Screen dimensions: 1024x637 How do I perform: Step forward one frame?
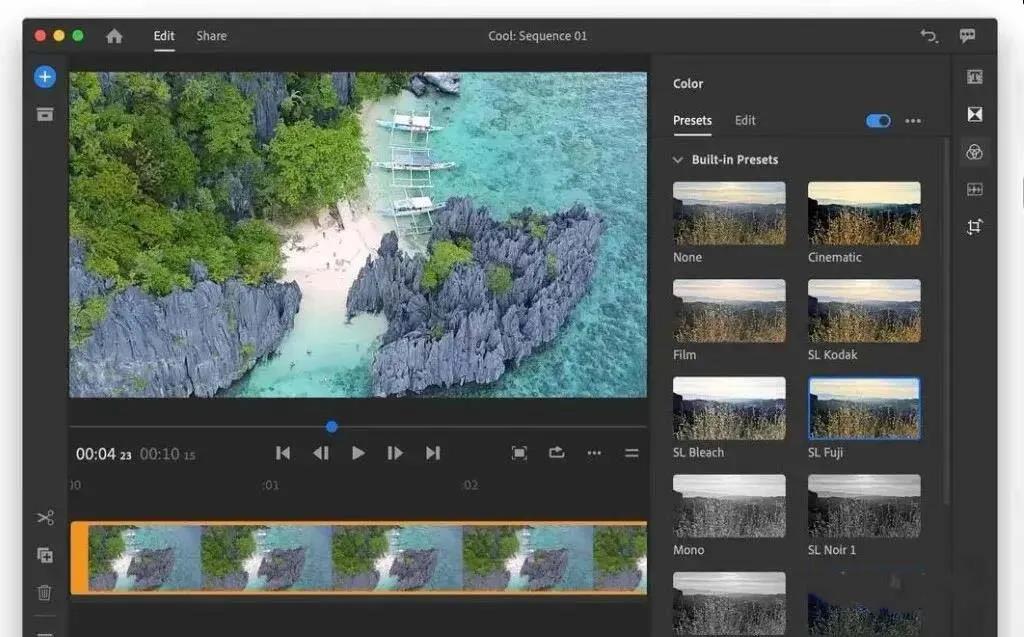pos(395,453)
